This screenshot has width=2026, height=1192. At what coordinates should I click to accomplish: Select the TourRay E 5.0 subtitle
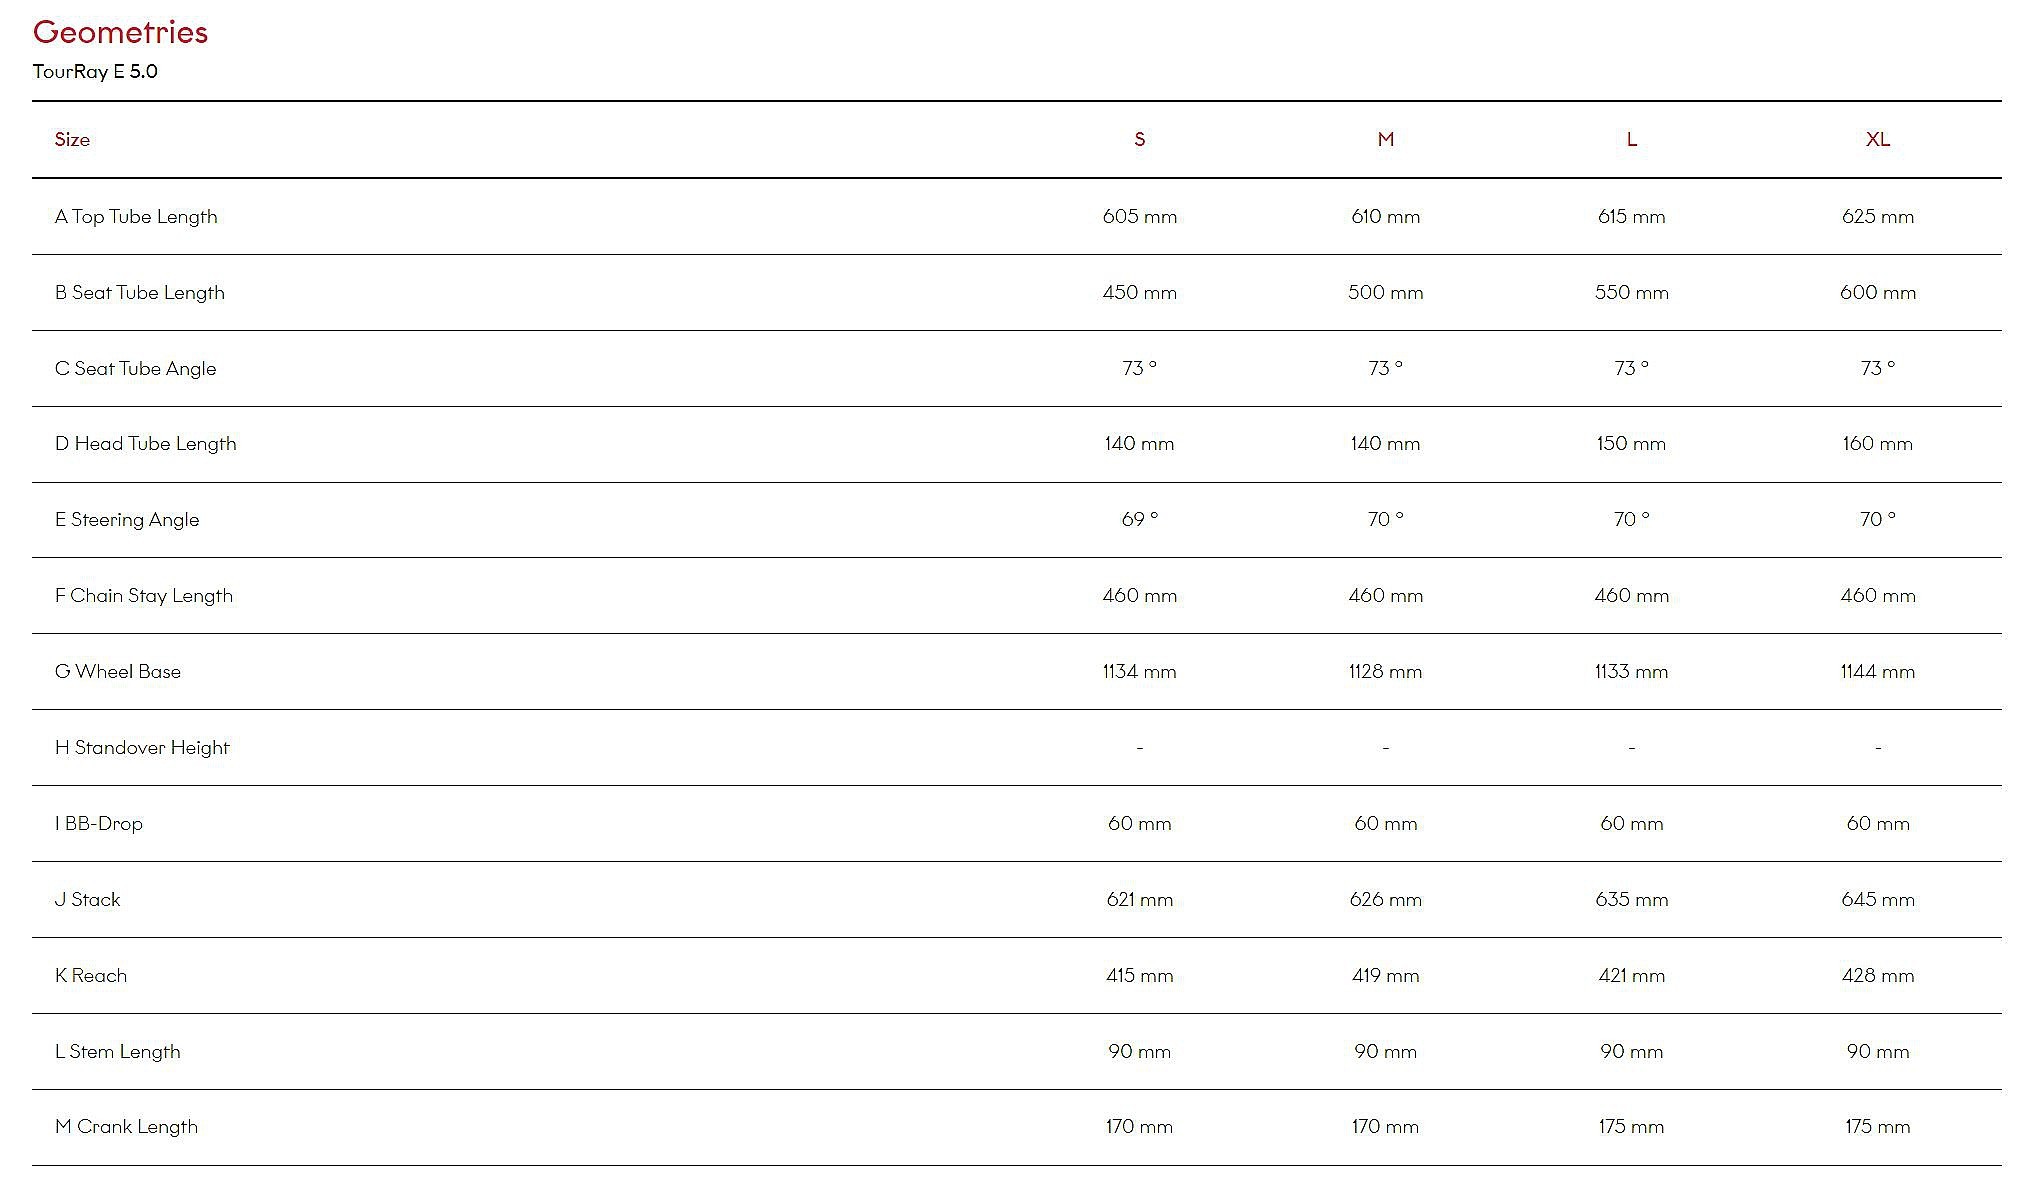click(x=95, y=71)
